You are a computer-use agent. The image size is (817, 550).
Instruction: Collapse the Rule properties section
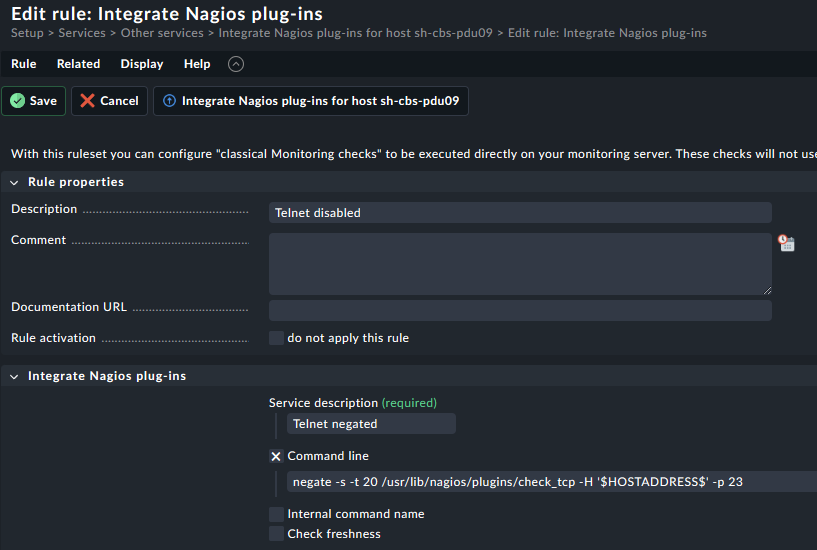[15, 182]
